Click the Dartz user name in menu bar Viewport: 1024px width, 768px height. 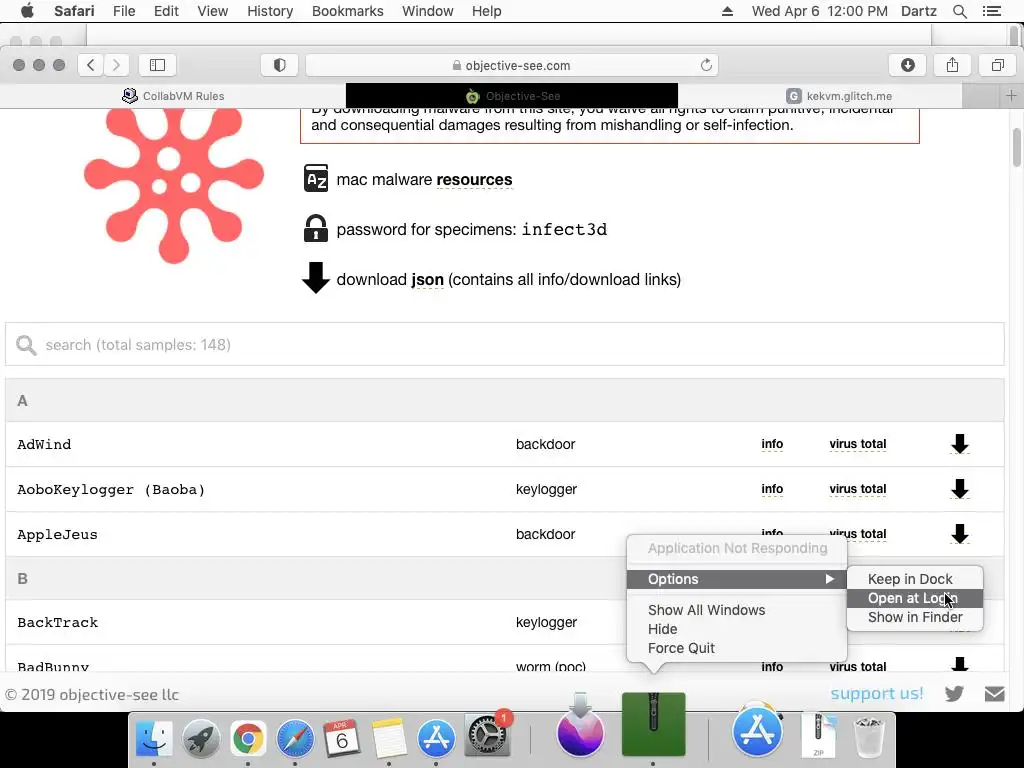coord(918,11)
